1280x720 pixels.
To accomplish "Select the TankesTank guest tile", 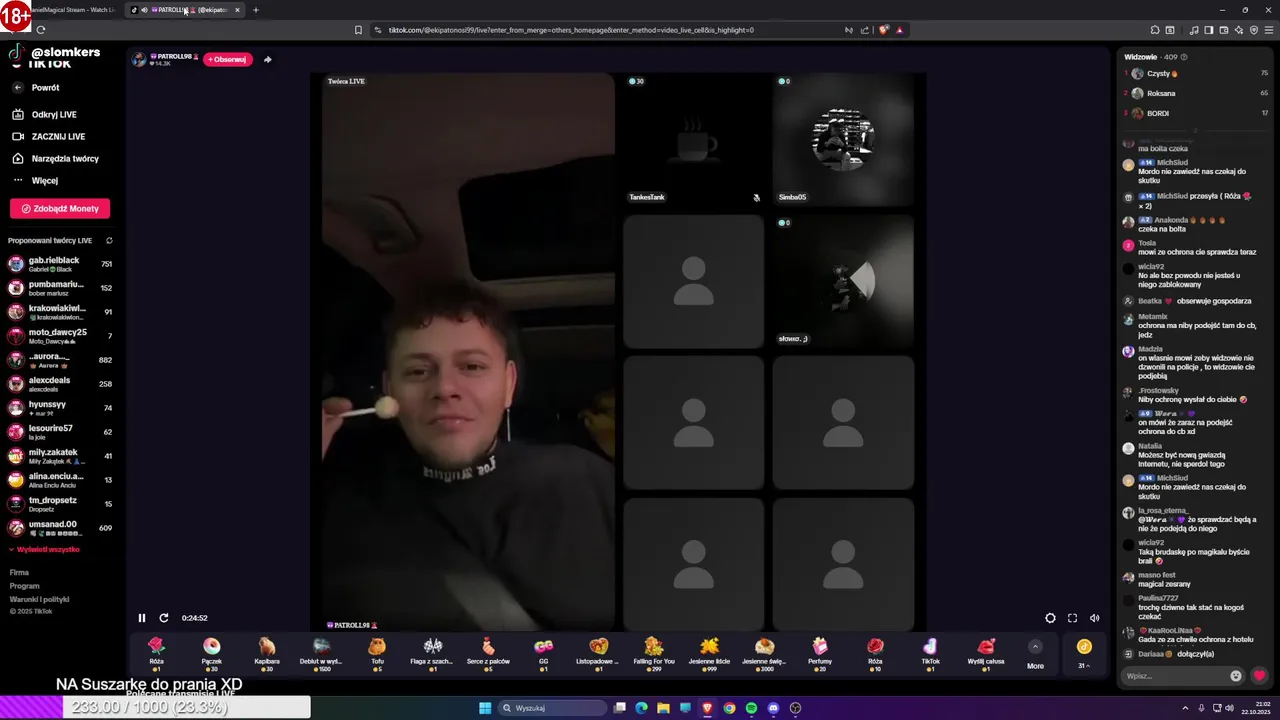I will coord(693,139).
